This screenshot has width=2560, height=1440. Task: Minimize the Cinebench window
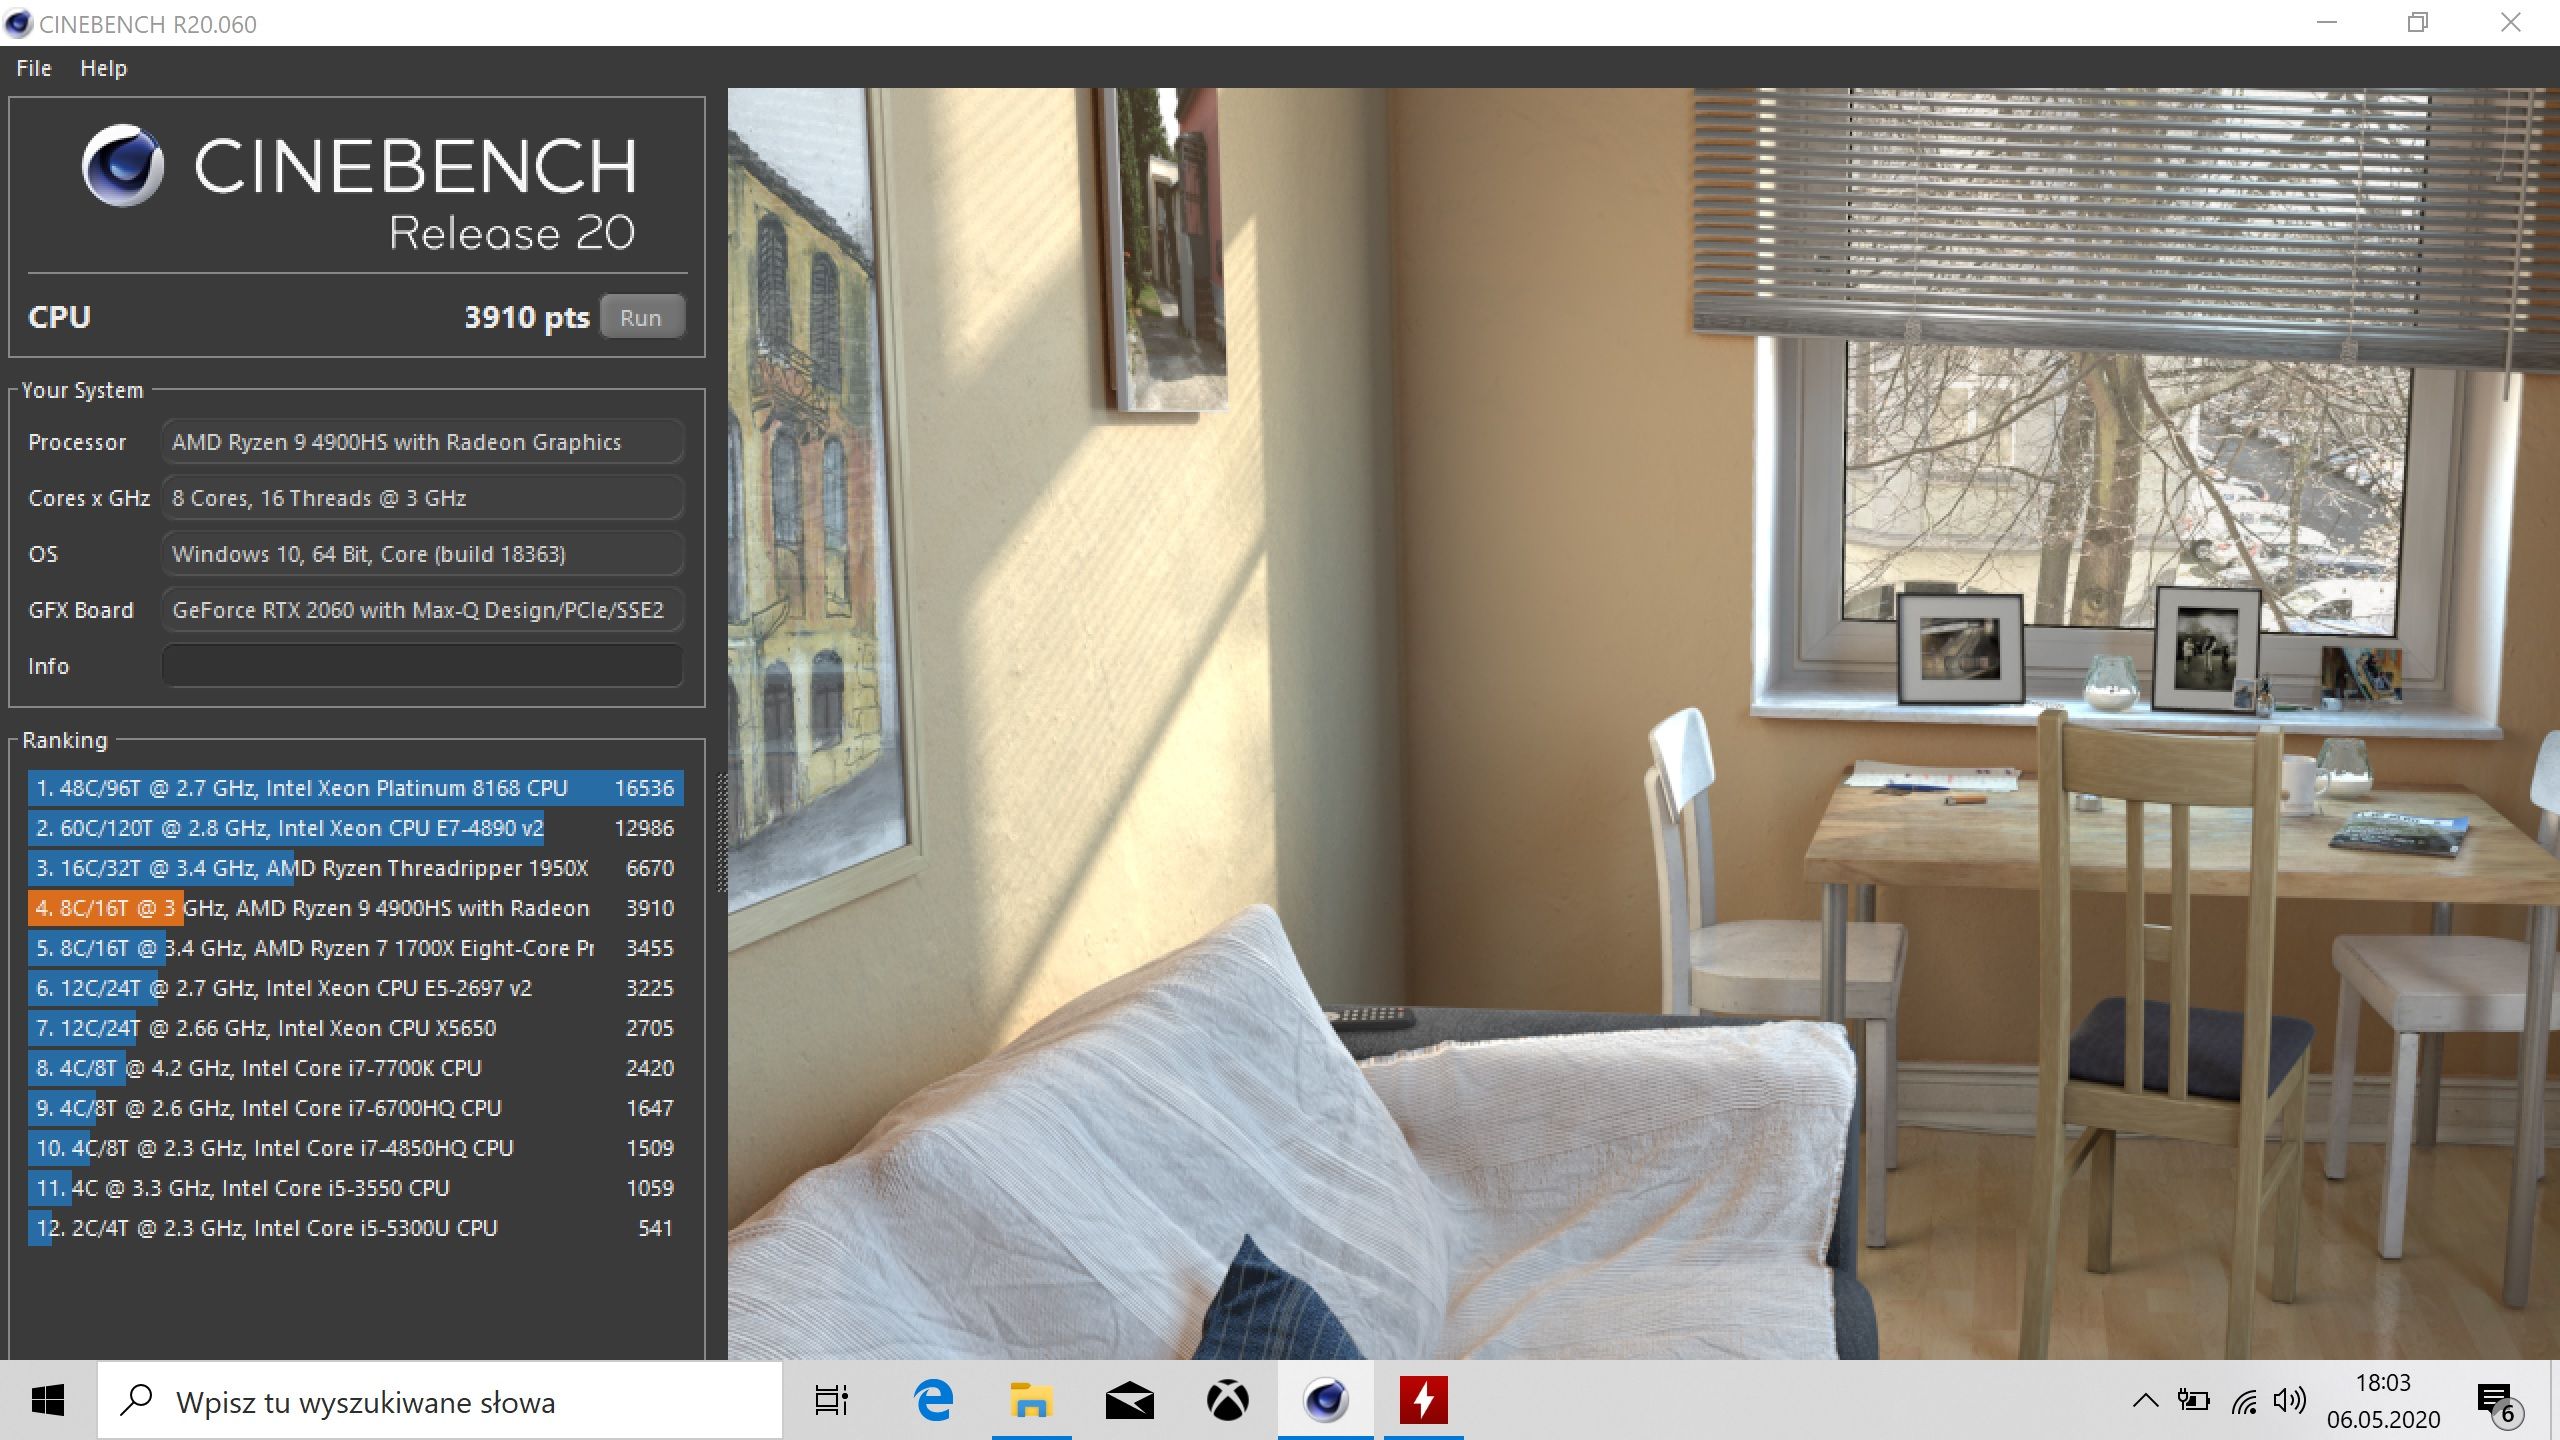point(2327,23)
